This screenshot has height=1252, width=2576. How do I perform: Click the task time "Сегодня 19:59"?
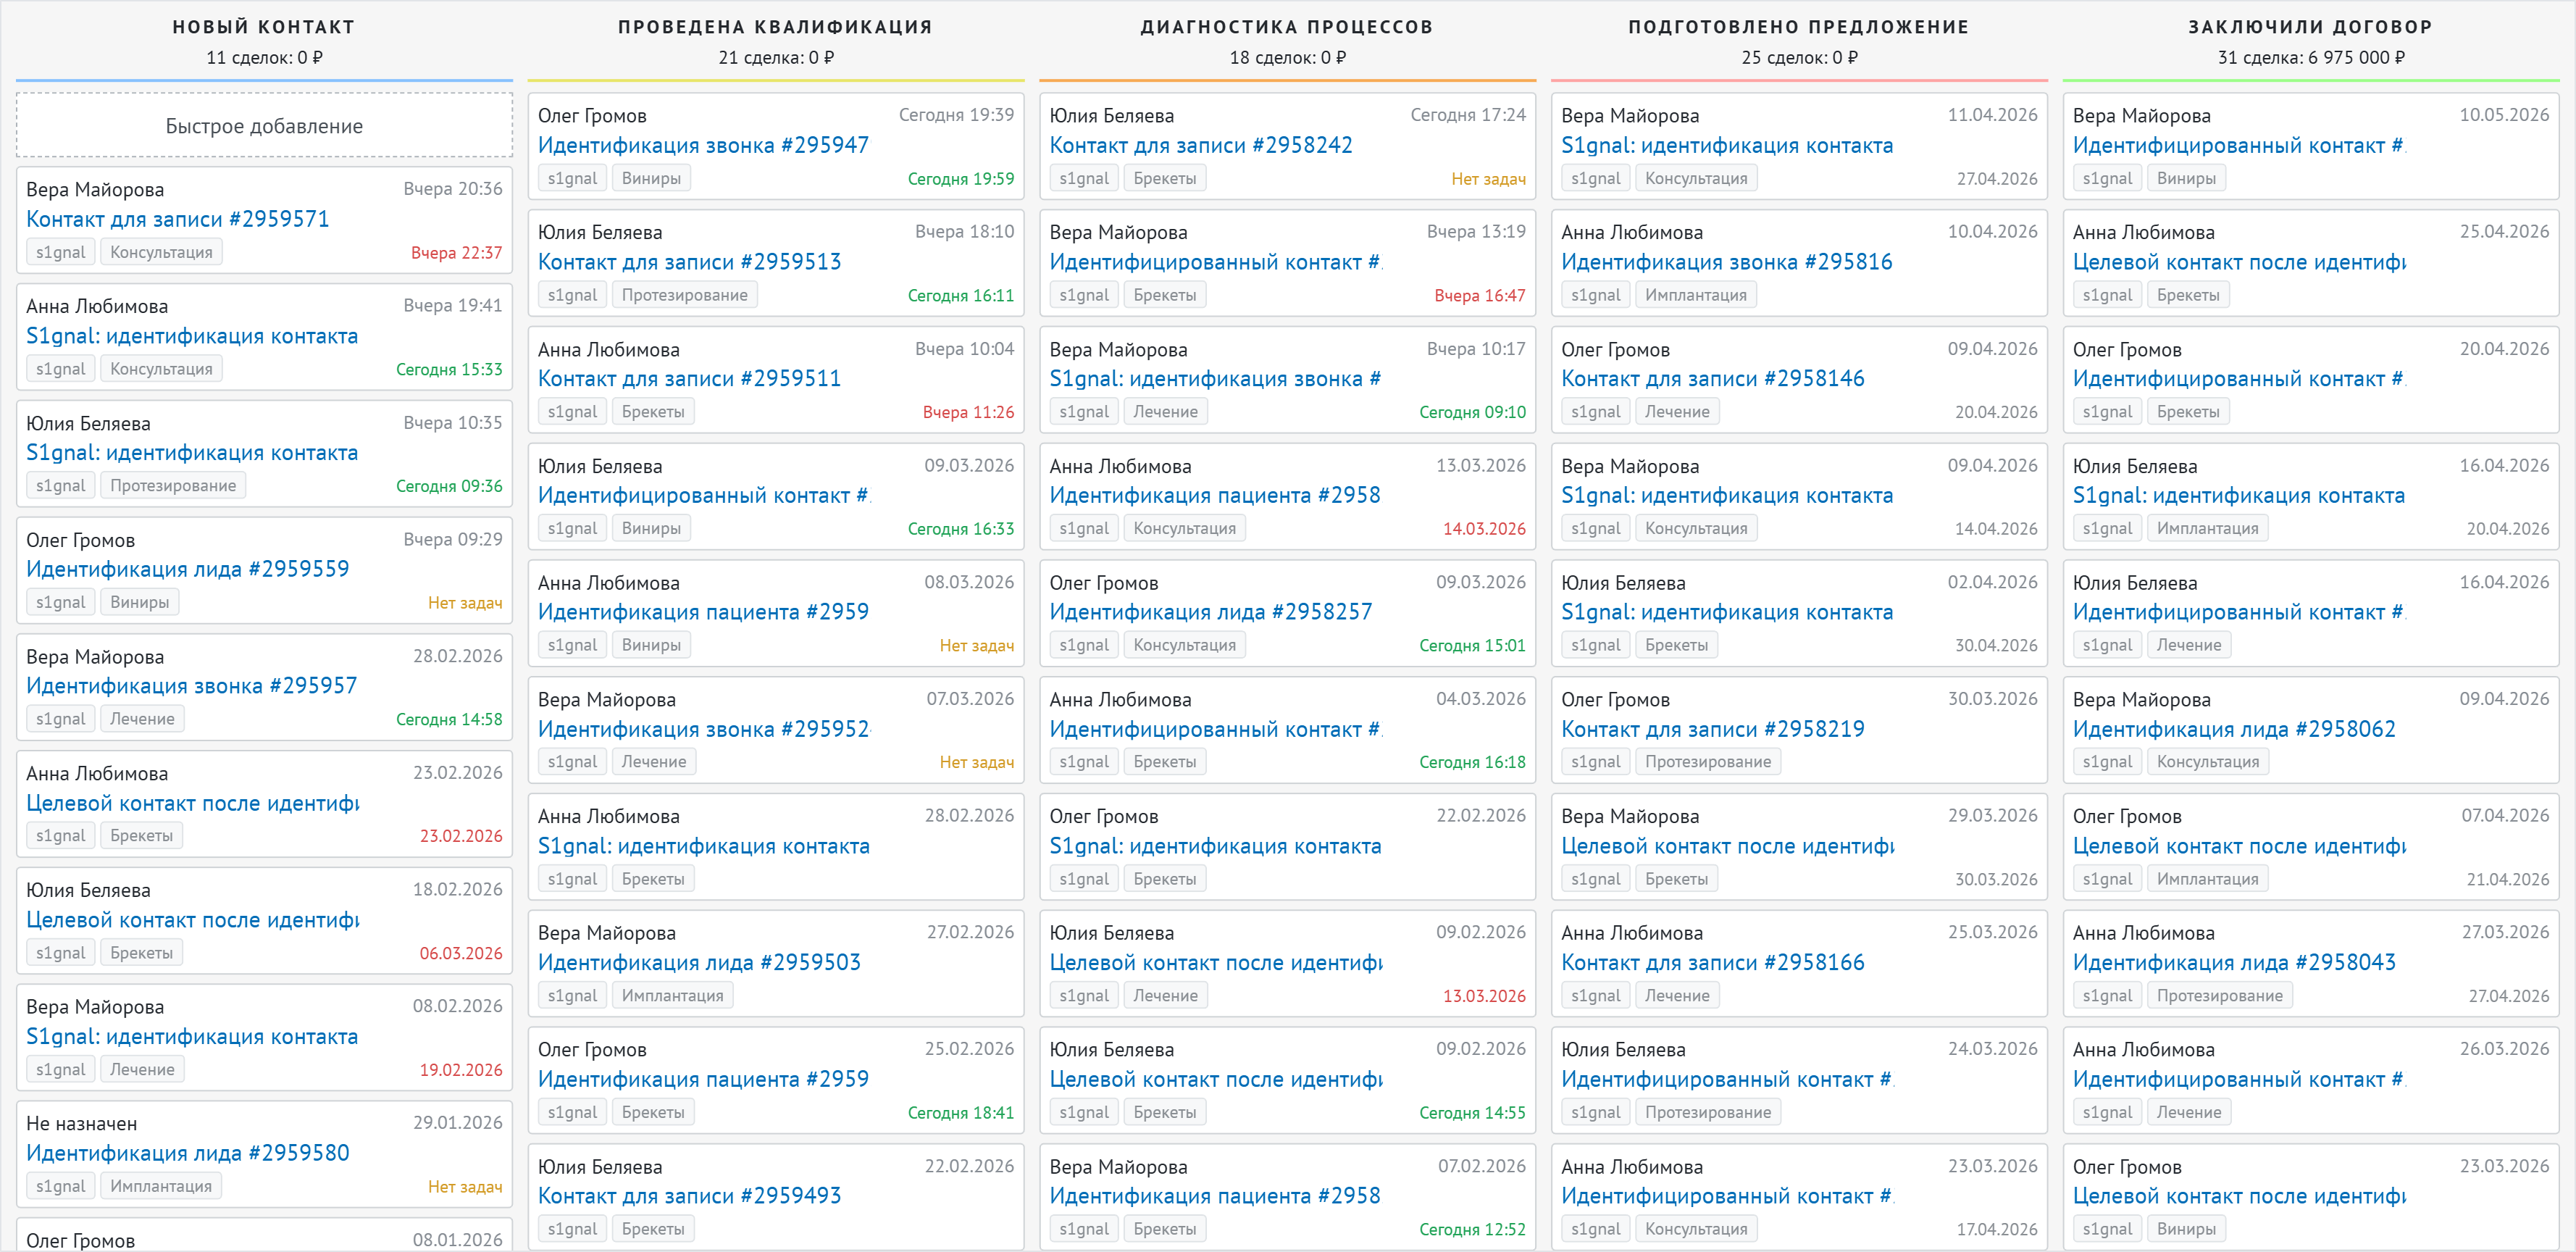[x=961, y=179]
